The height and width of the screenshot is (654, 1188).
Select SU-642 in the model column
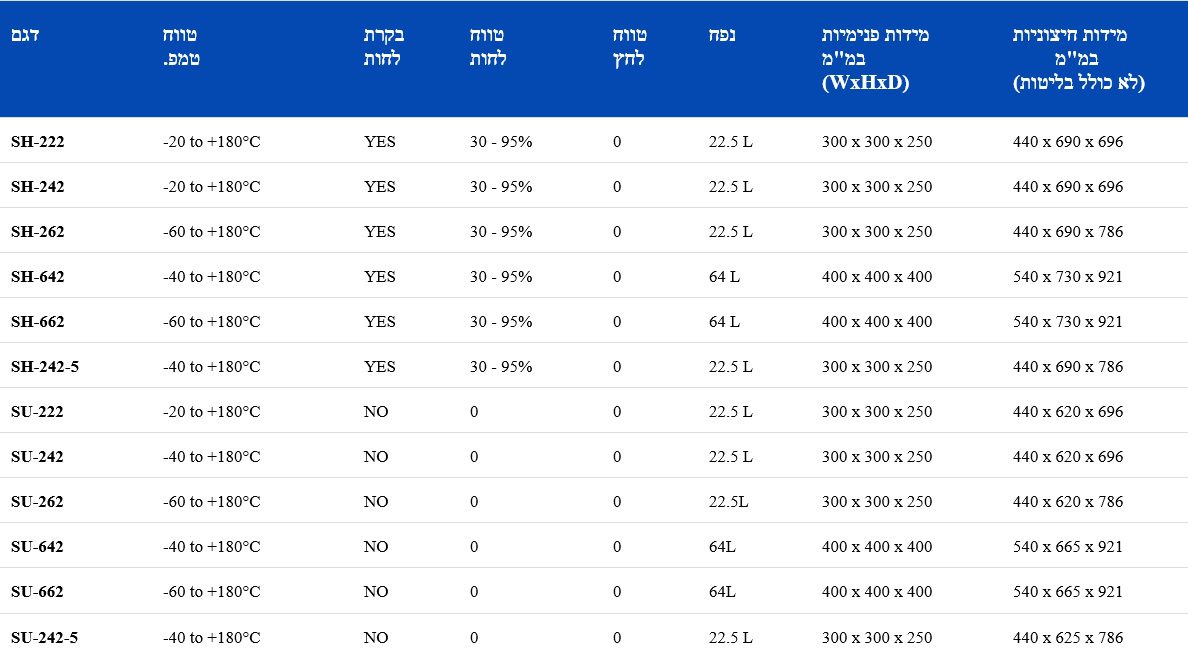(38, 547)
